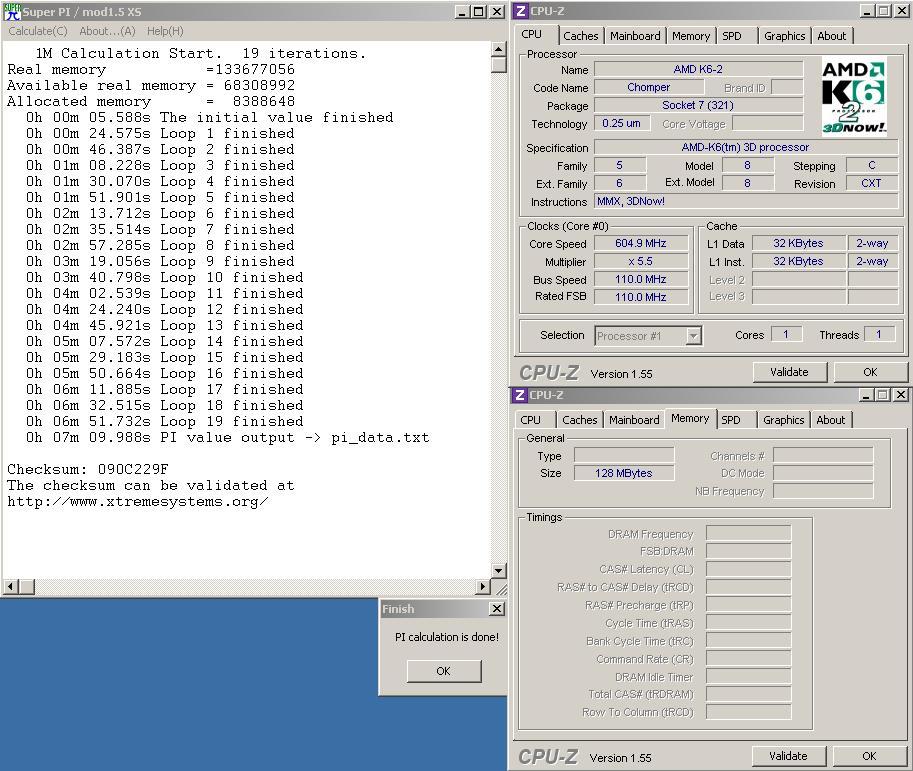Click Validate in bottom CPU-Z window
The height and width of the screenshot is (771, 913).
[x=788, y=756]
